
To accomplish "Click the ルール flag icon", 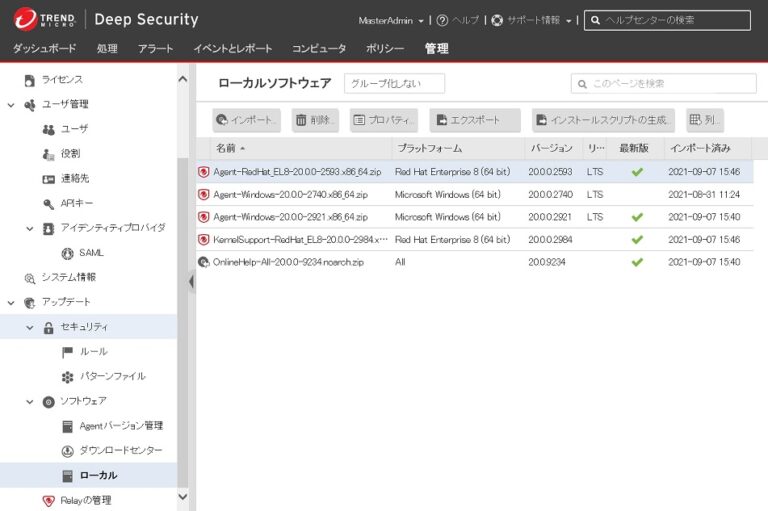I will pos(68,352).
